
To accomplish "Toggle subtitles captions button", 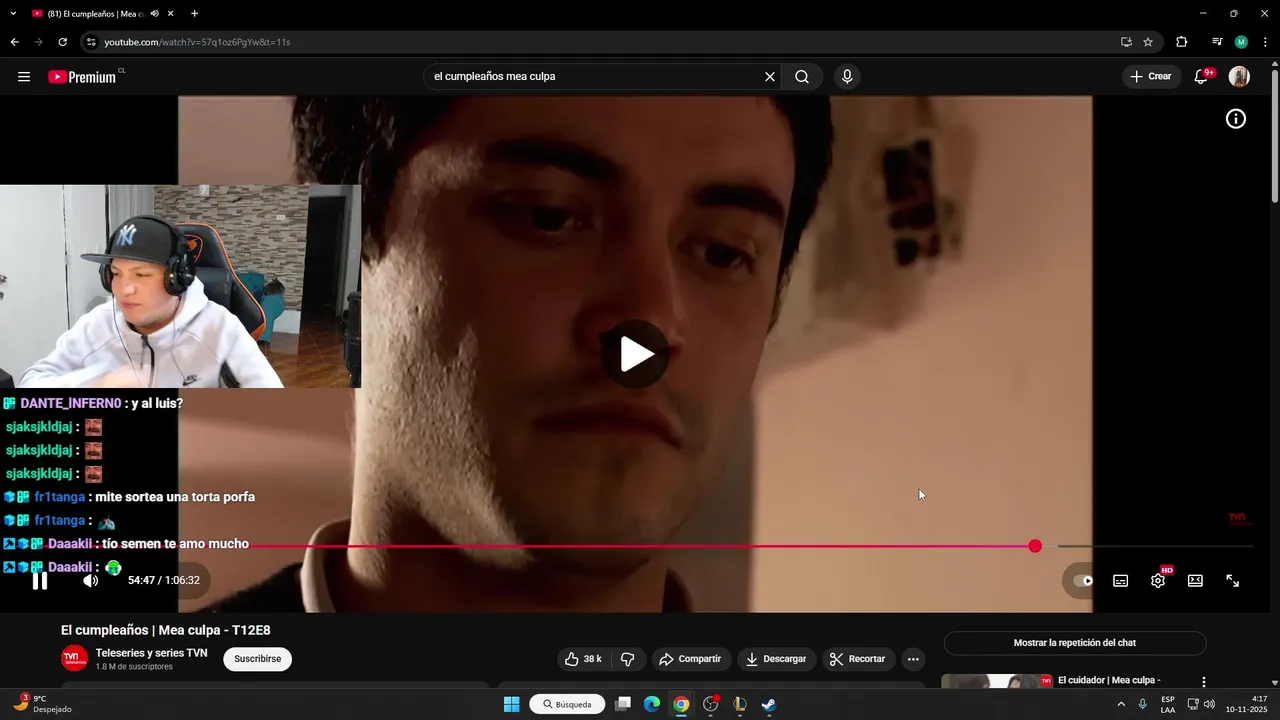I will (x=1121, y=580).
